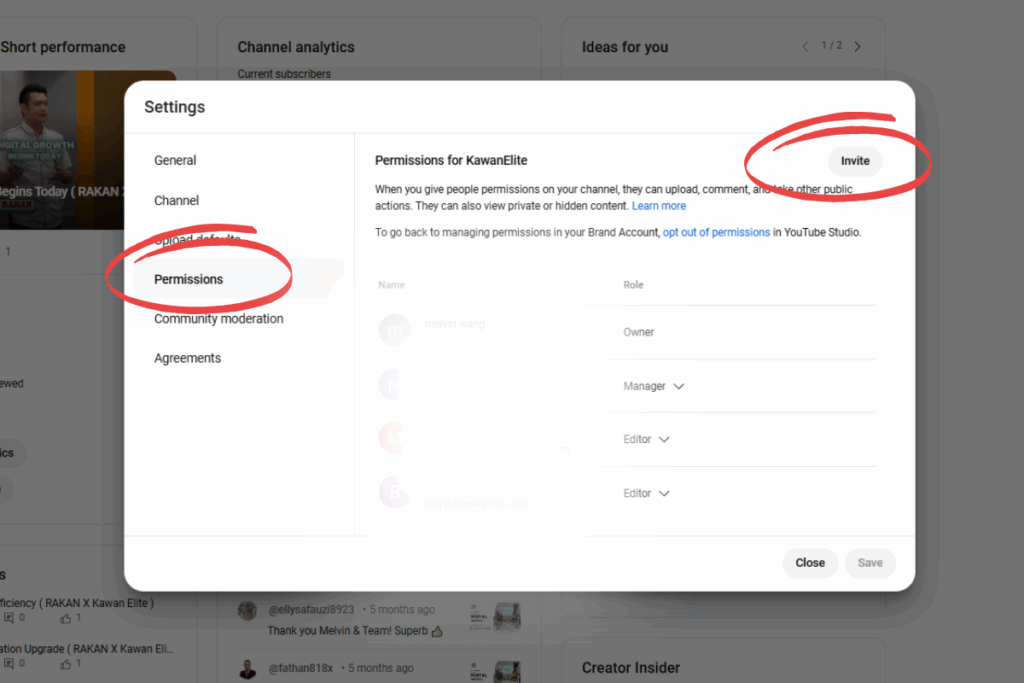This screenshot has width=1024, height=683.
Task: Open @ellysafauzi8923 commenter avatar
Action: tap(247, 611)
